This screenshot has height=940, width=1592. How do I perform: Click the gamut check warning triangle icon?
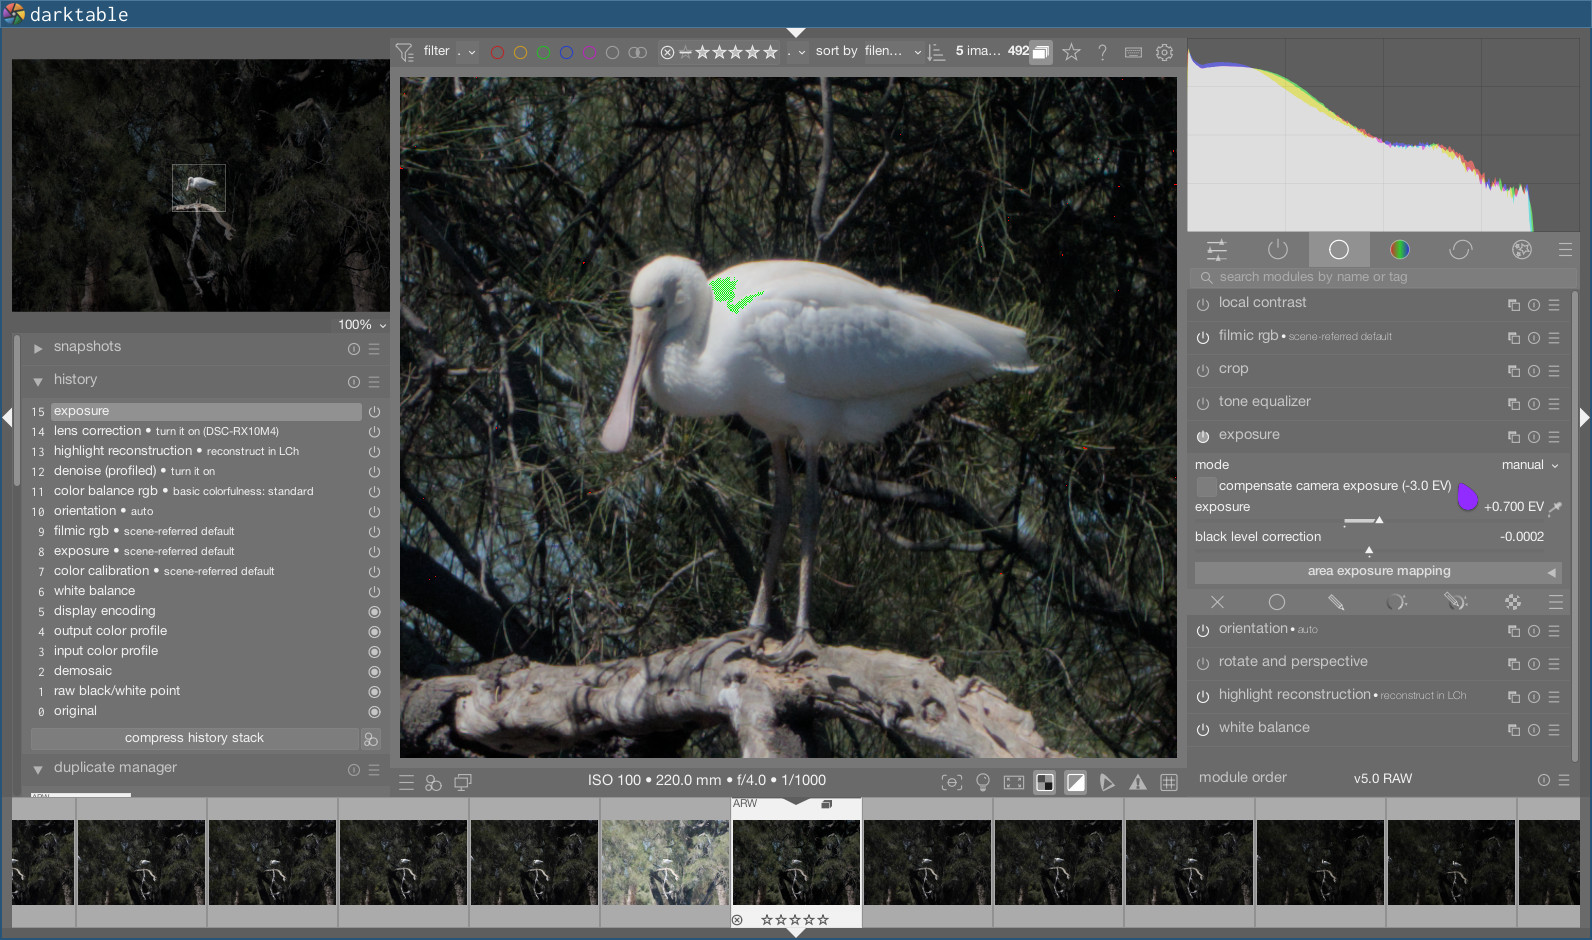coord(1138,783)
